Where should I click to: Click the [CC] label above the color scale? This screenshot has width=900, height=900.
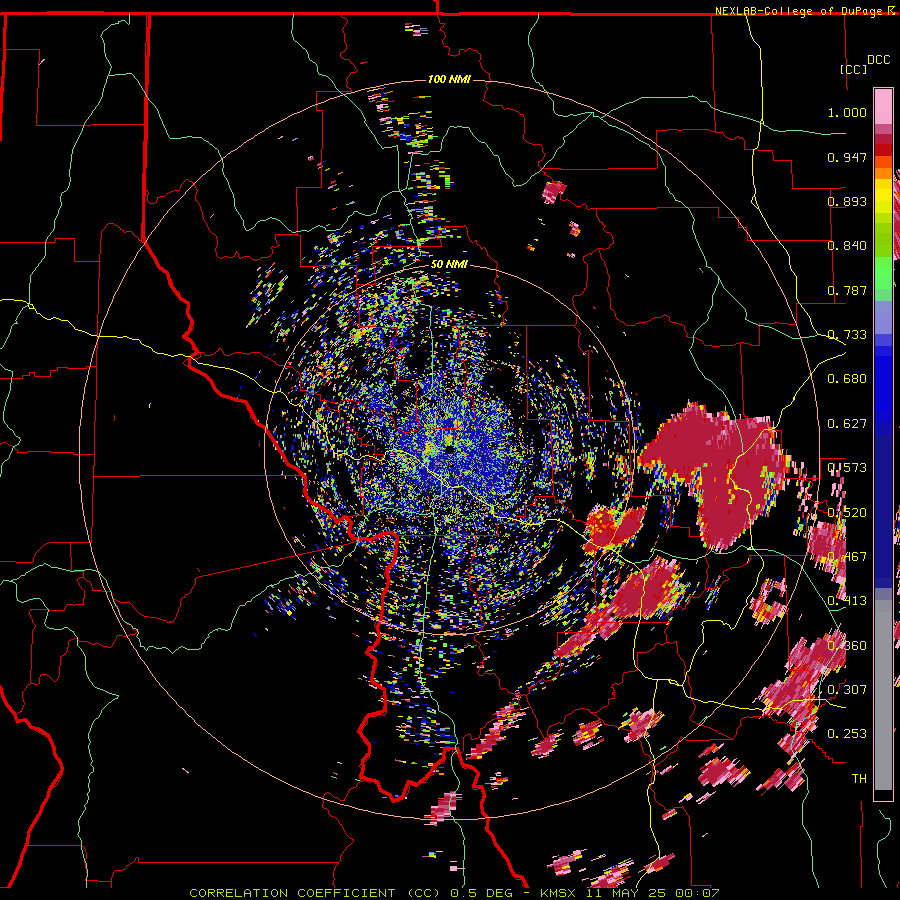pyautogui.click(x=854, y=69)
